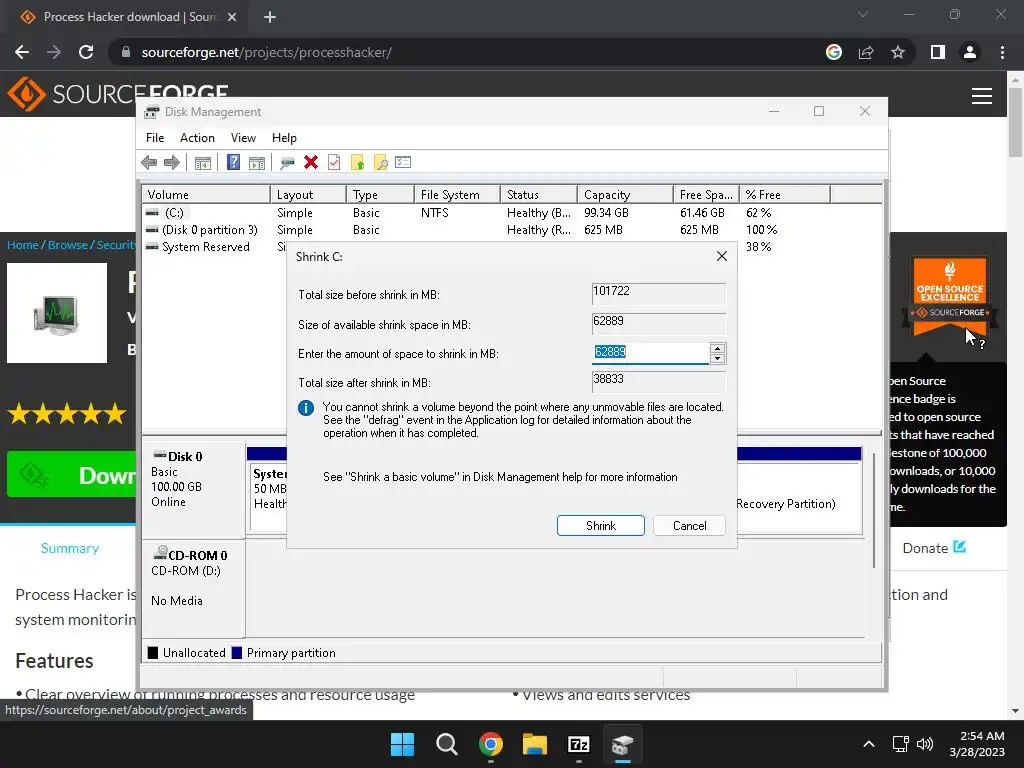
Task: Open the SourceForge hamburger menu
Action: point(982,96)
